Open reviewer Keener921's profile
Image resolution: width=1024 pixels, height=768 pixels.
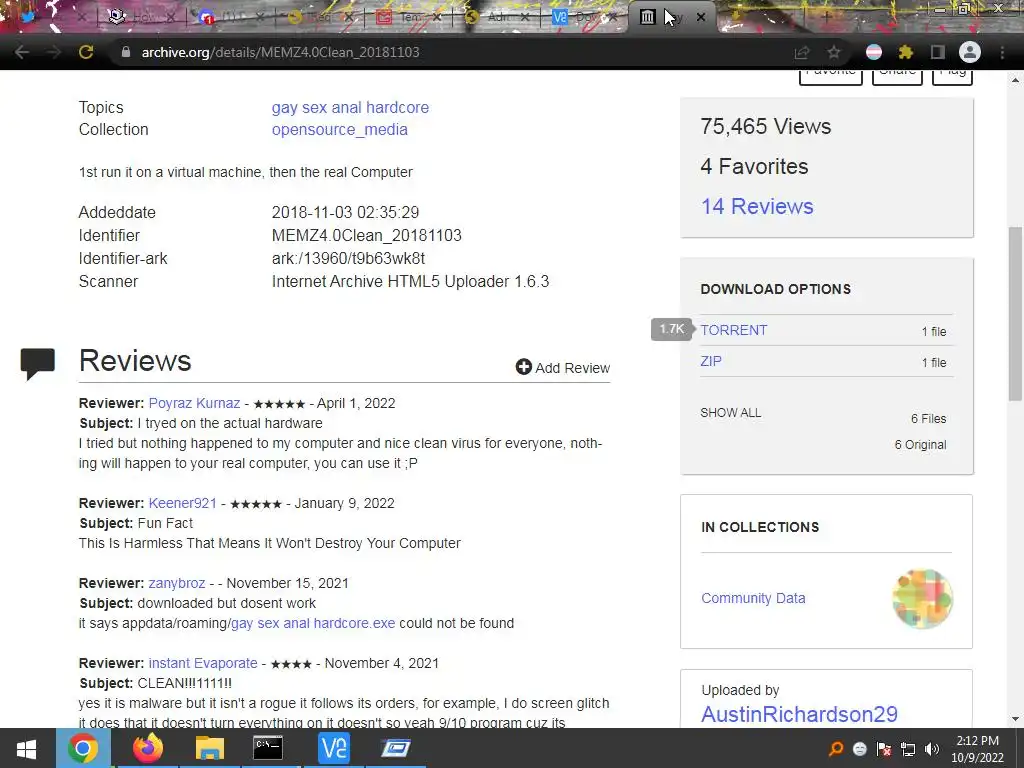(x=182, y=503)
